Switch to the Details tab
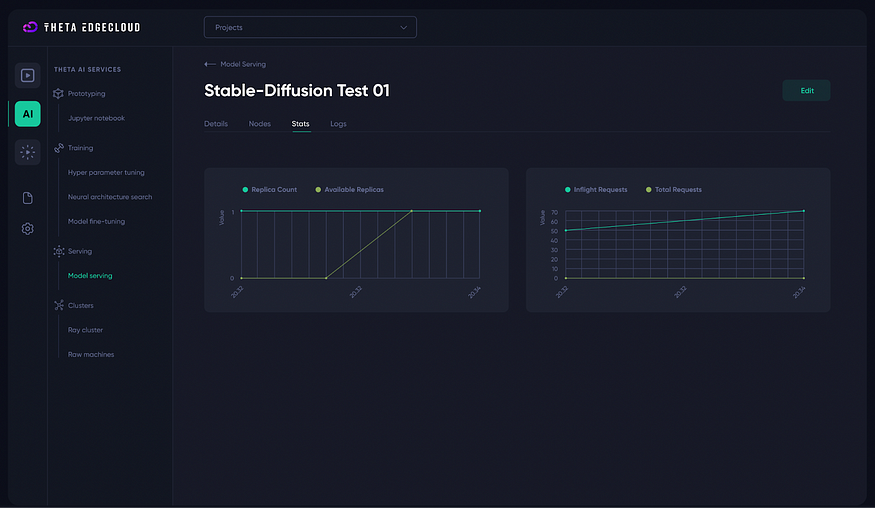Screen dimensions: 875x508 tap(216, 124)
